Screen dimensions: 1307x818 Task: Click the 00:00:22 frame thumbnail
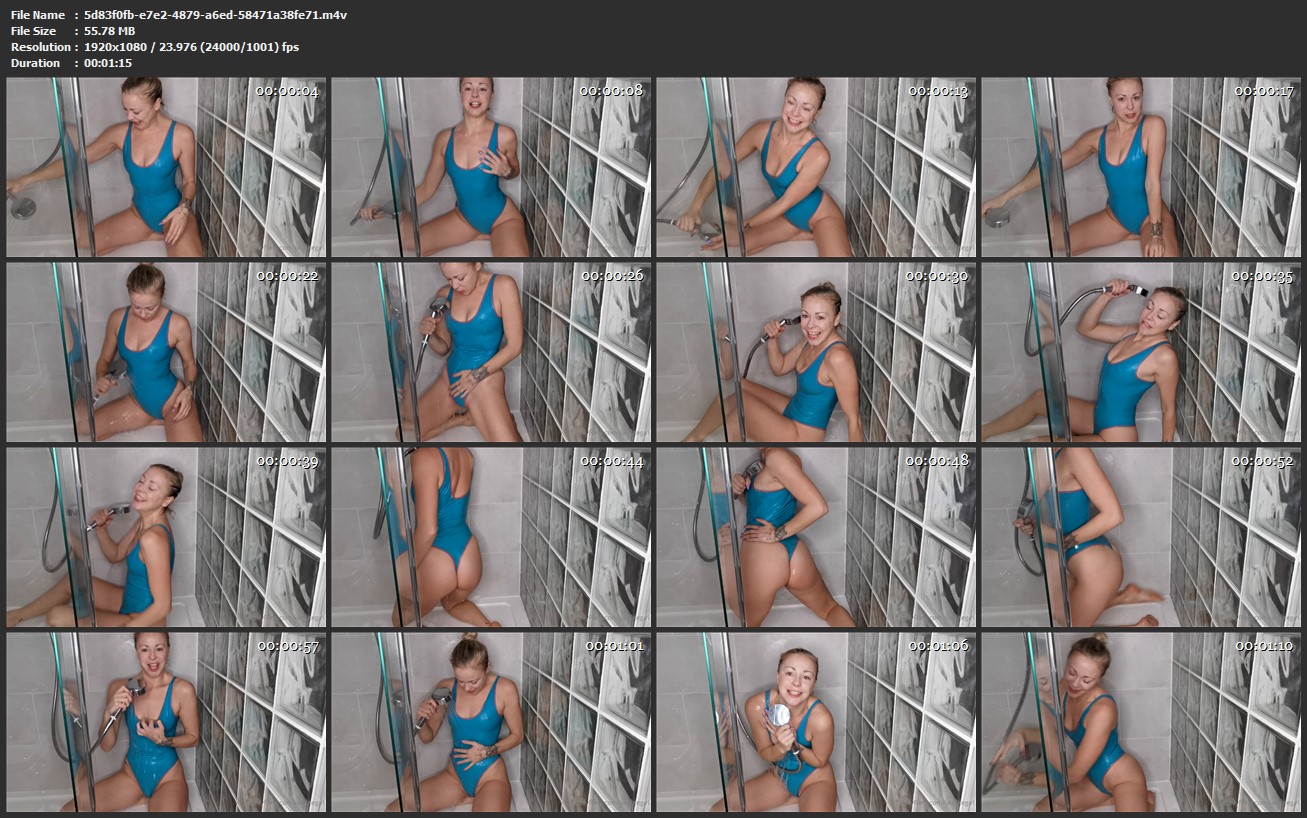[x=166, y=352]
